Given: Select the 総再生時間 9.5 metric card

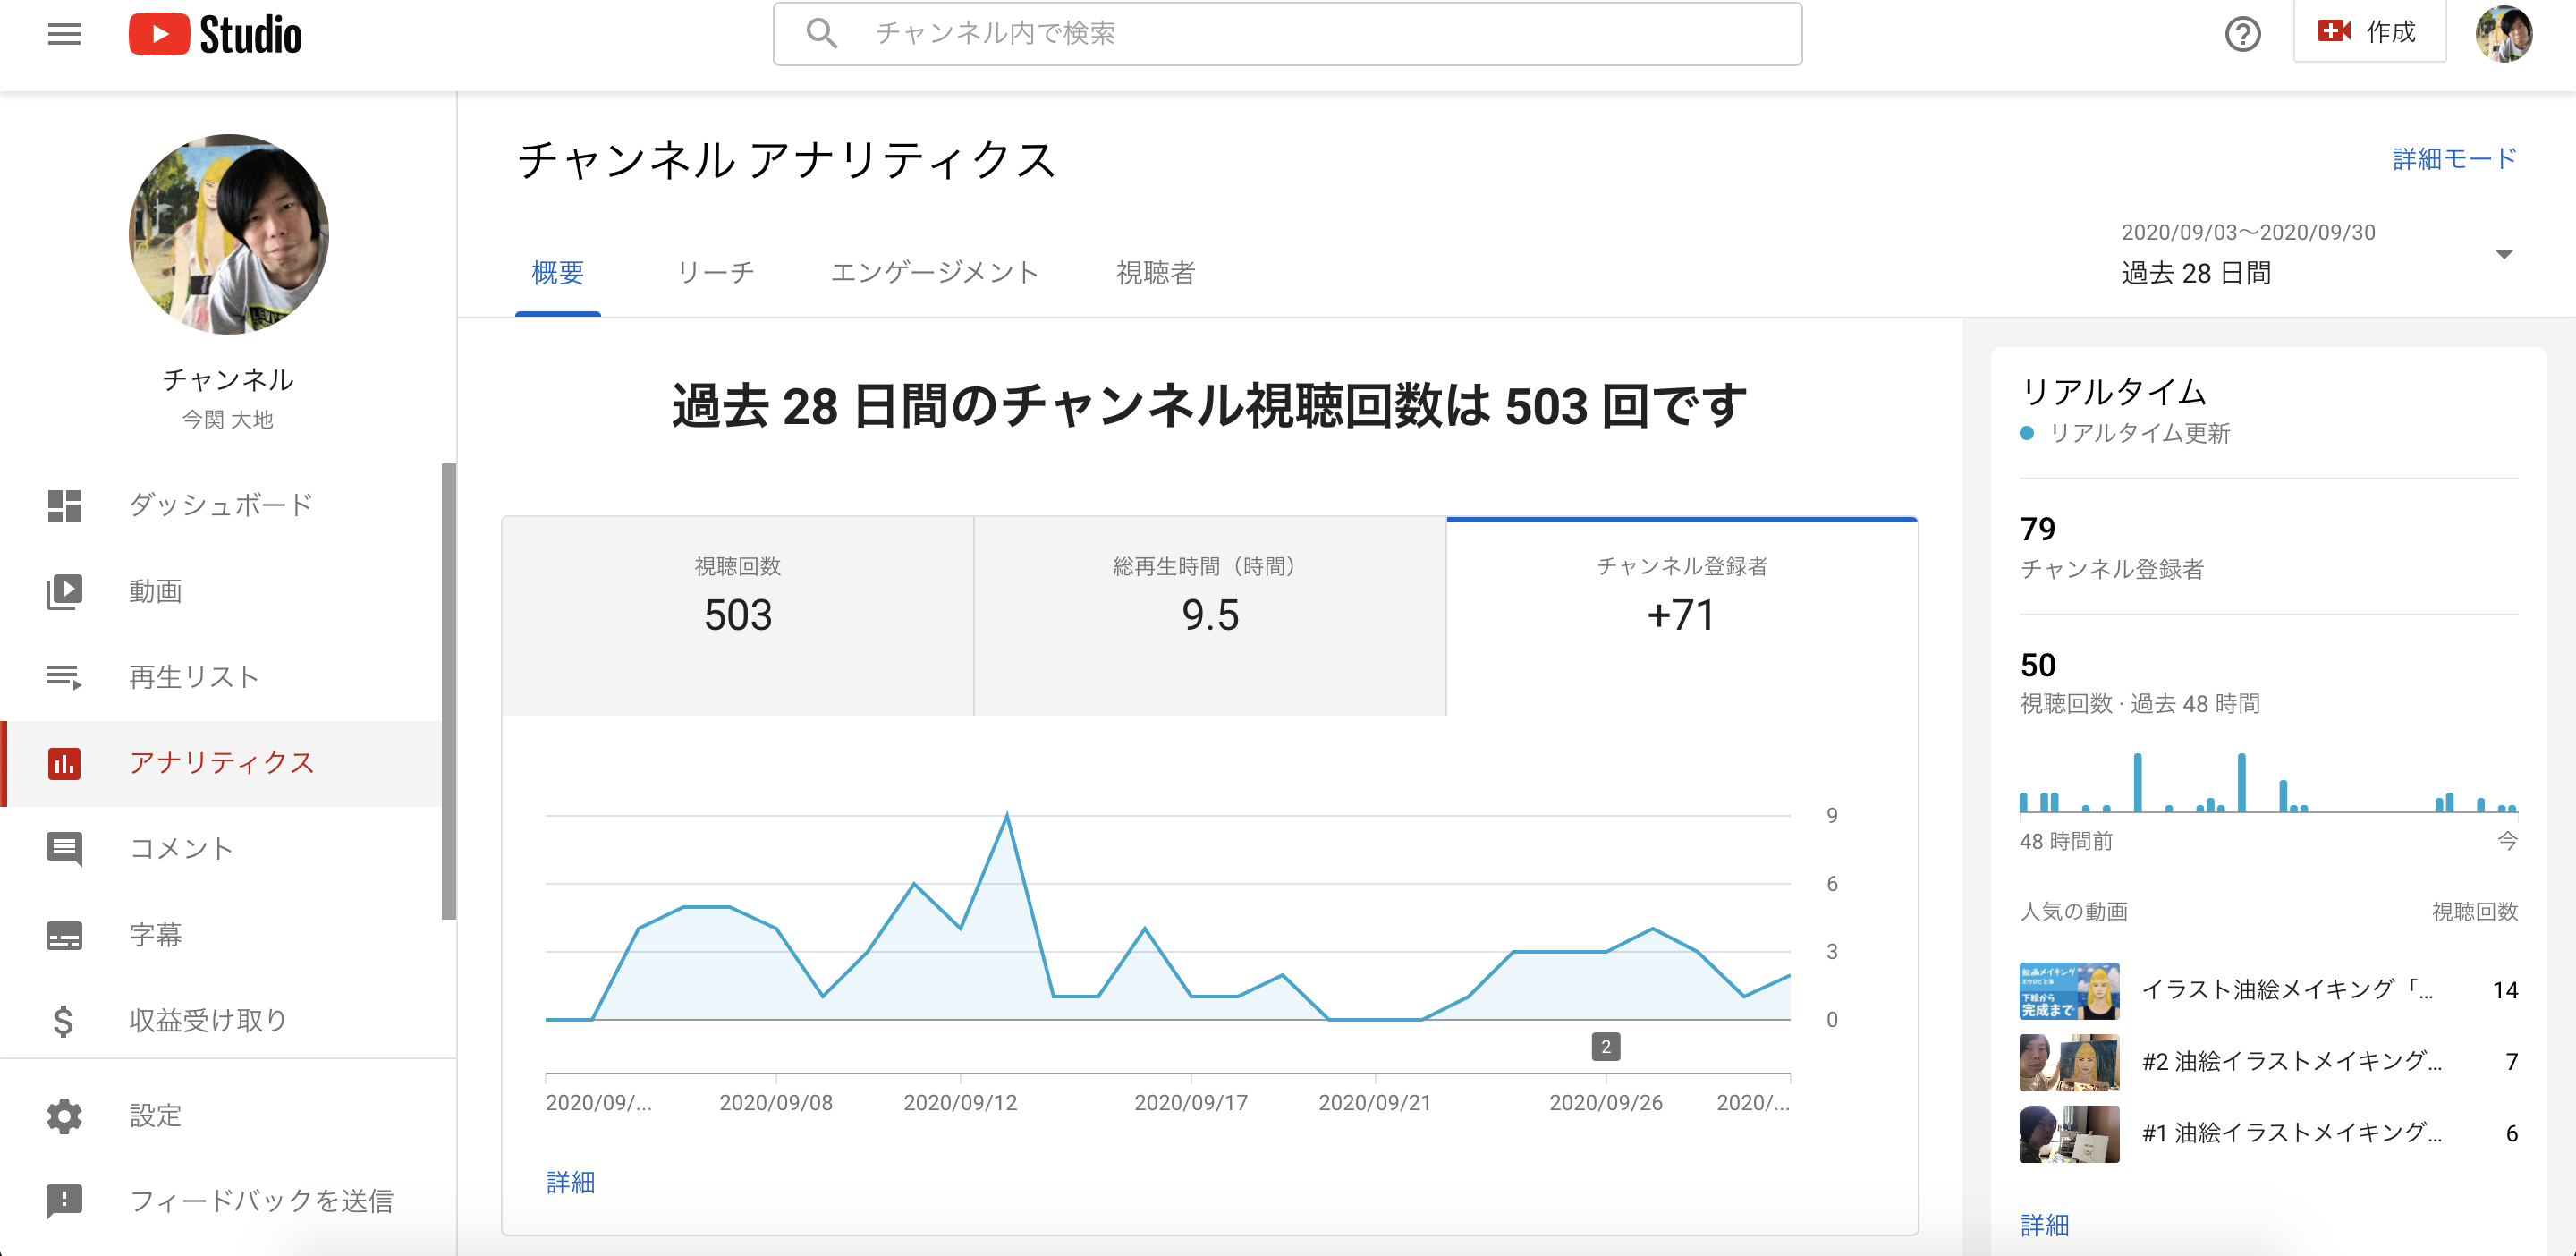Looking at the screenshot, I should pyautogui.click(x=1210, y=616).
